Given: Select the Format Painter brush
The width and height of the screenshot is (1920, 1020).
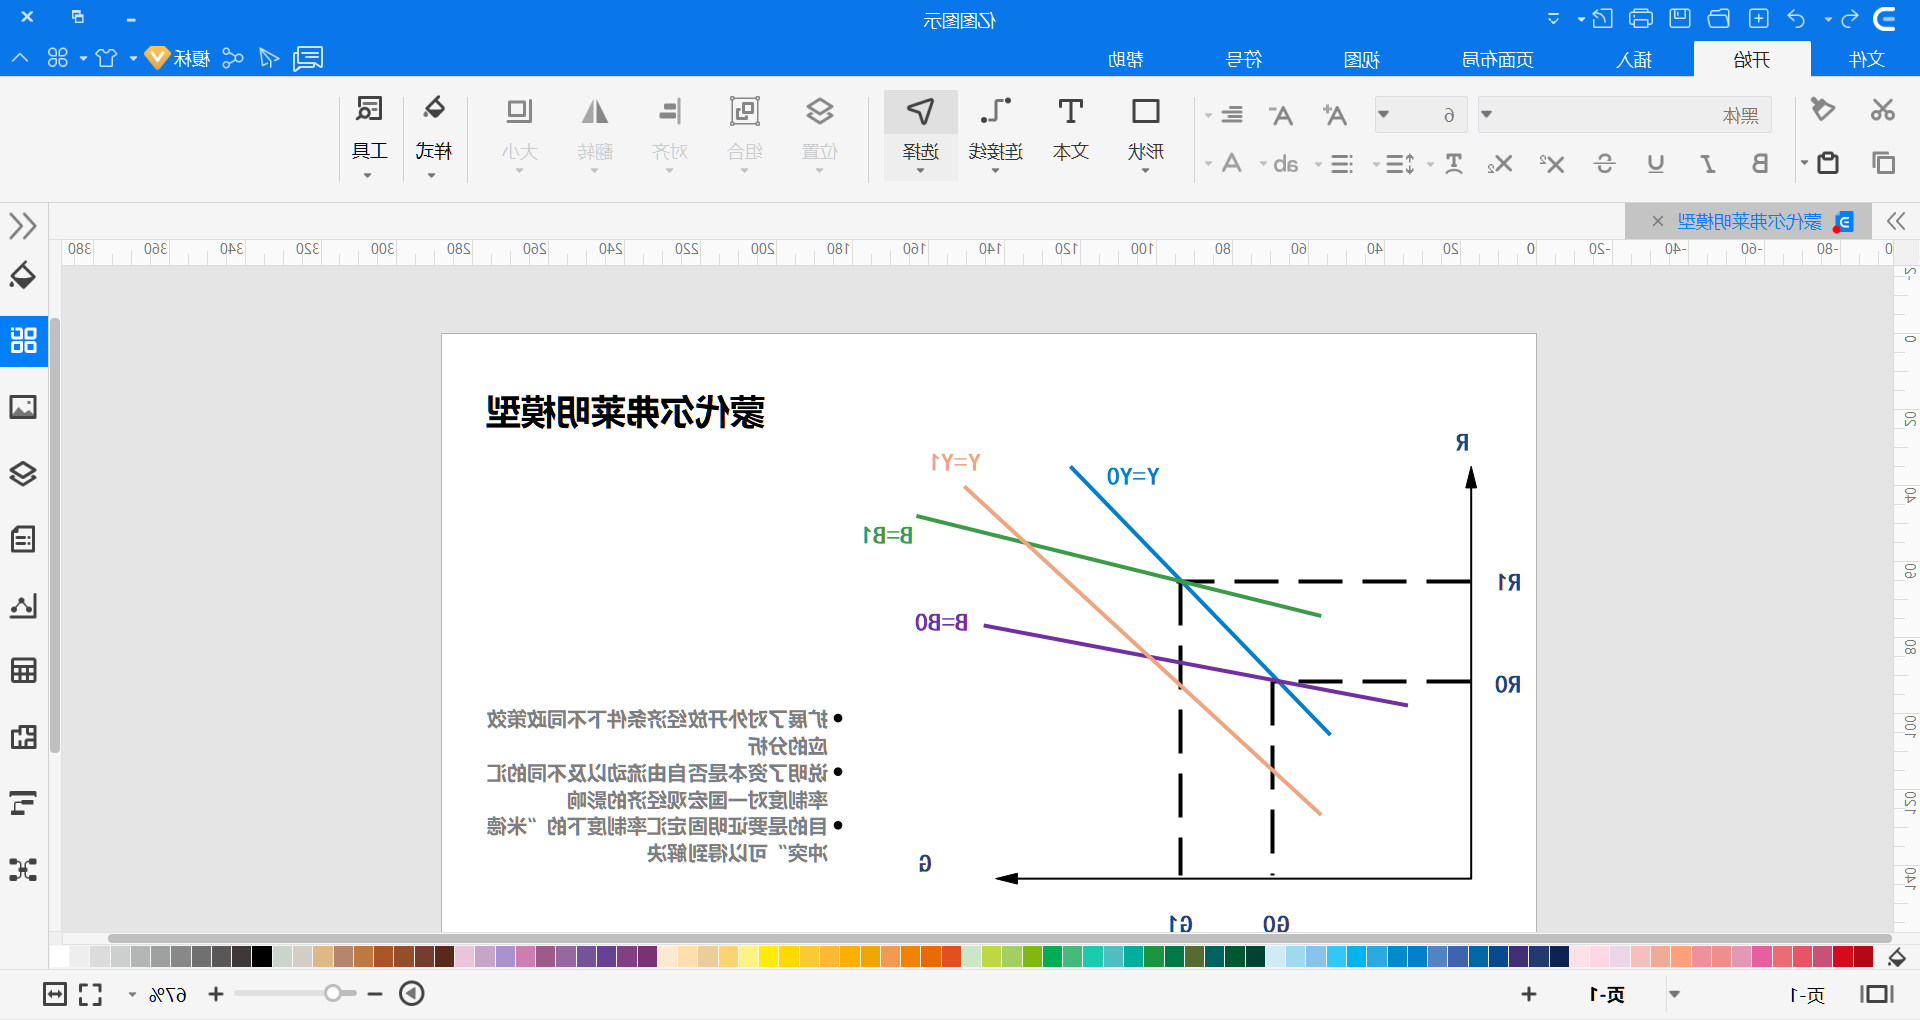Looking at the screenshot, I should pos(1823,110).
